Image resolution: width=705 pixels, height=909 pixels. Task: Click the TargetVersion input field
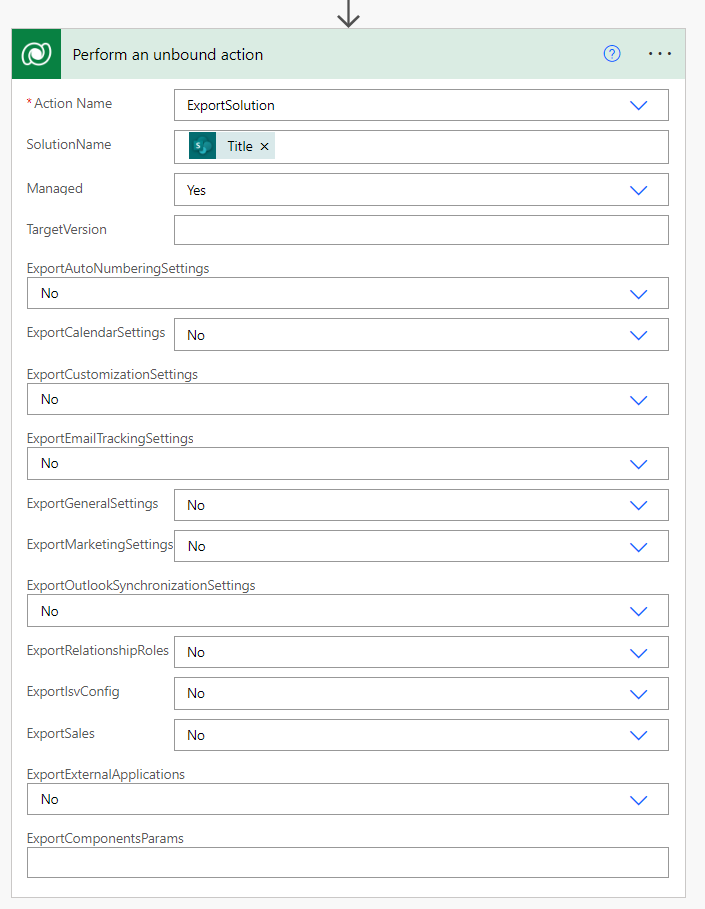(x=420, y=230)
